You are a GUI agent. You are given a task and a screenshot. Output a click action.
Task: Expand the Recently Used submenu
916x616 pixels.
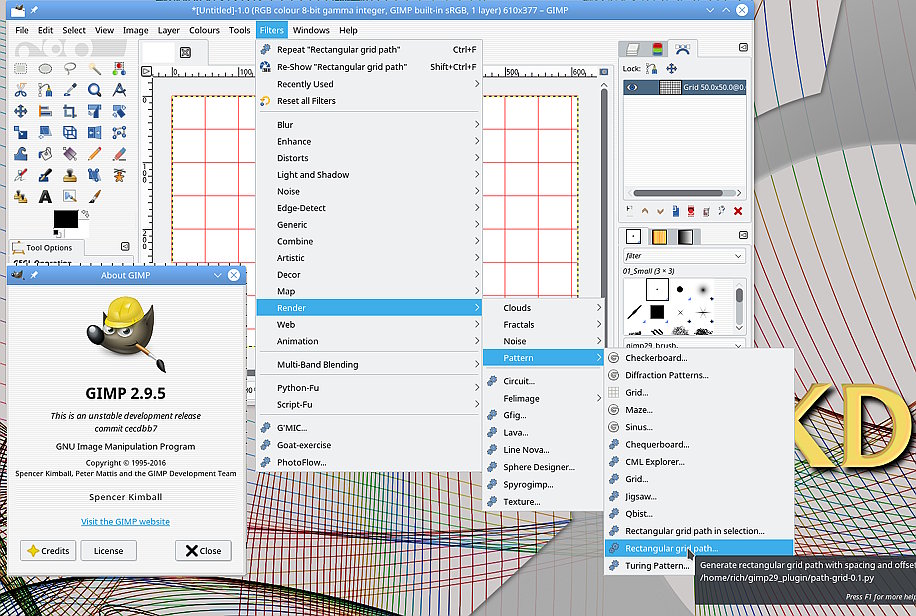click(369, 84)
